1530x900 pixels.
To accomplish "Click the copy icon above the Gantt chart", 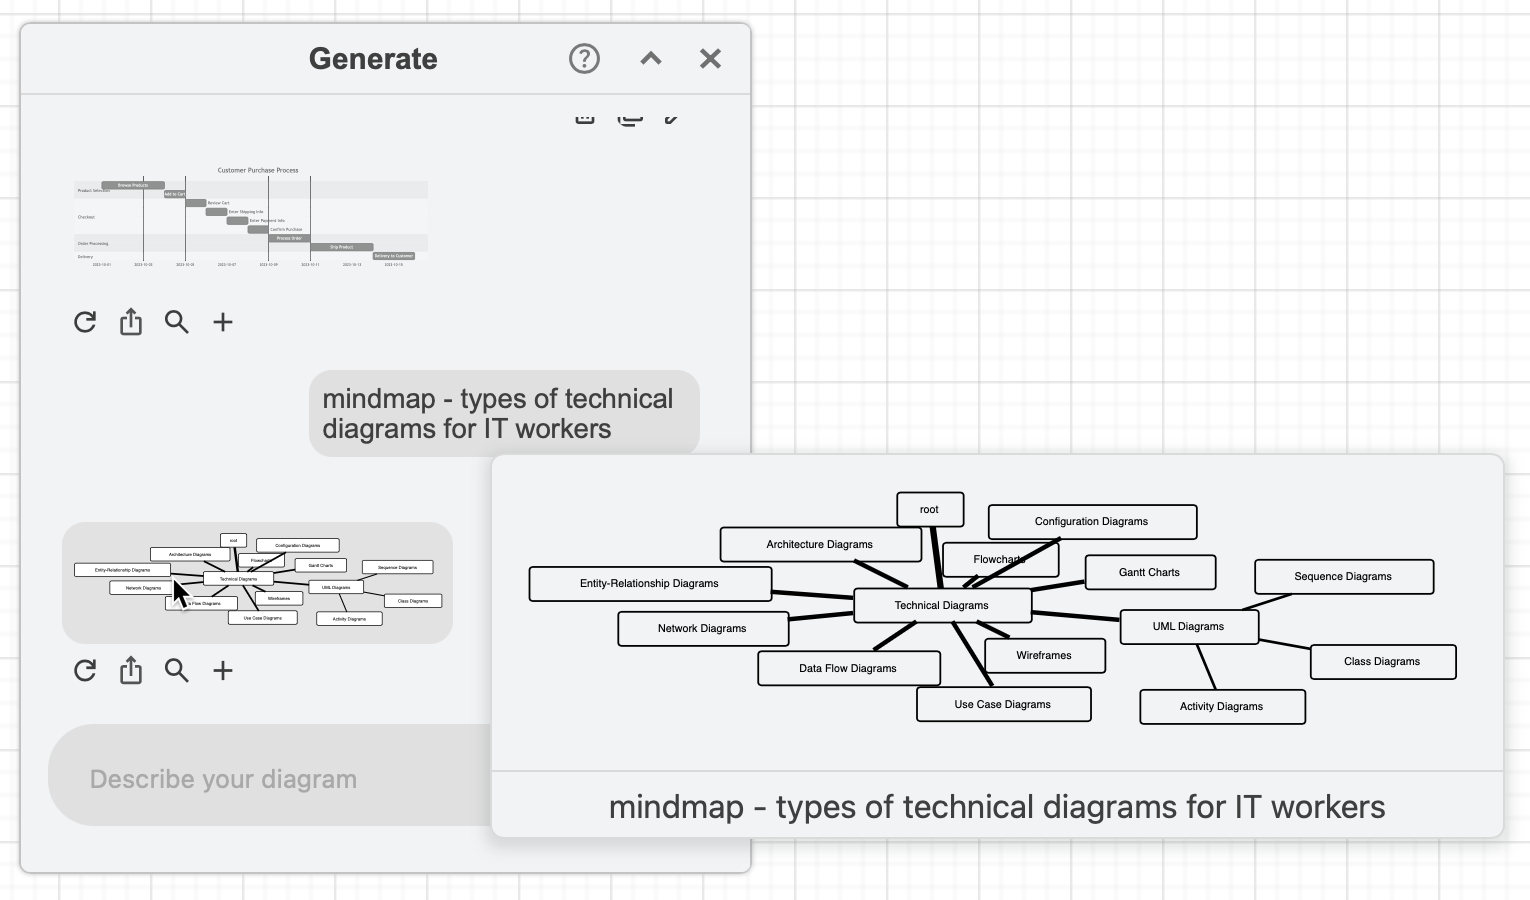I will (x=585, y=118).
